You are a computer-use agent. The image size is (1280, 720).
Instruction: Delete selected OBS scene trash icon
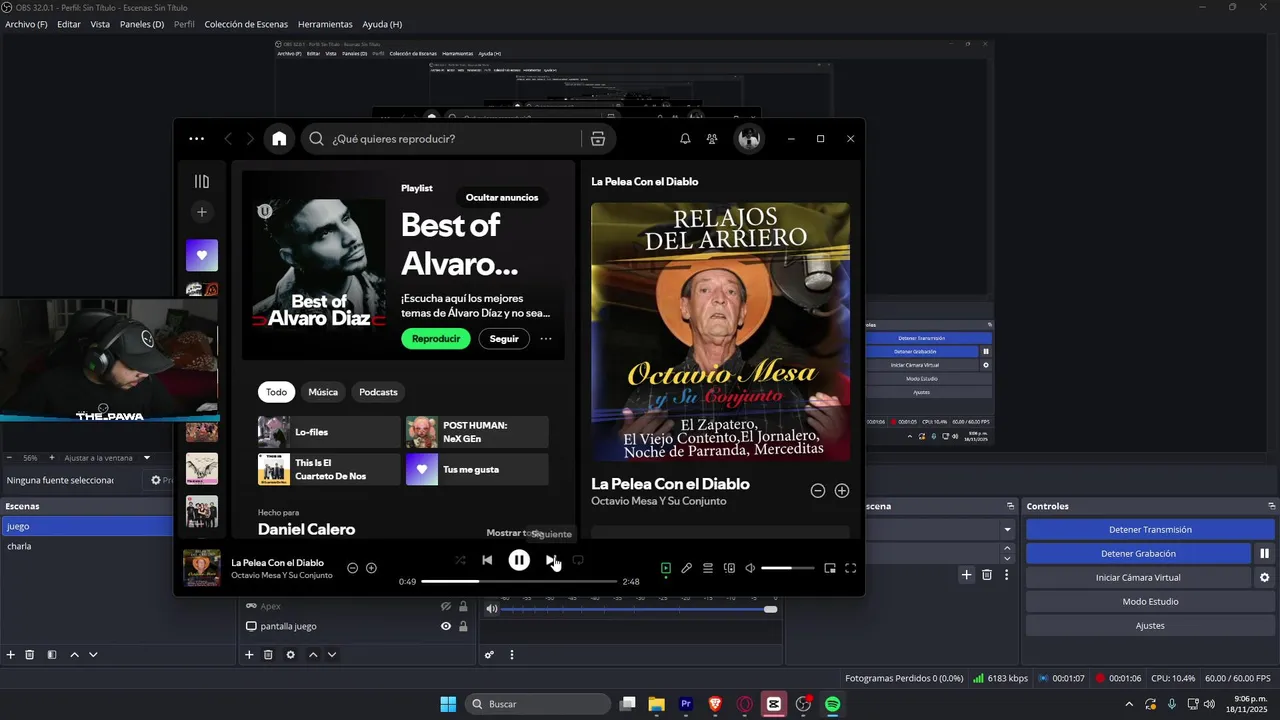[x=30, y=655]
